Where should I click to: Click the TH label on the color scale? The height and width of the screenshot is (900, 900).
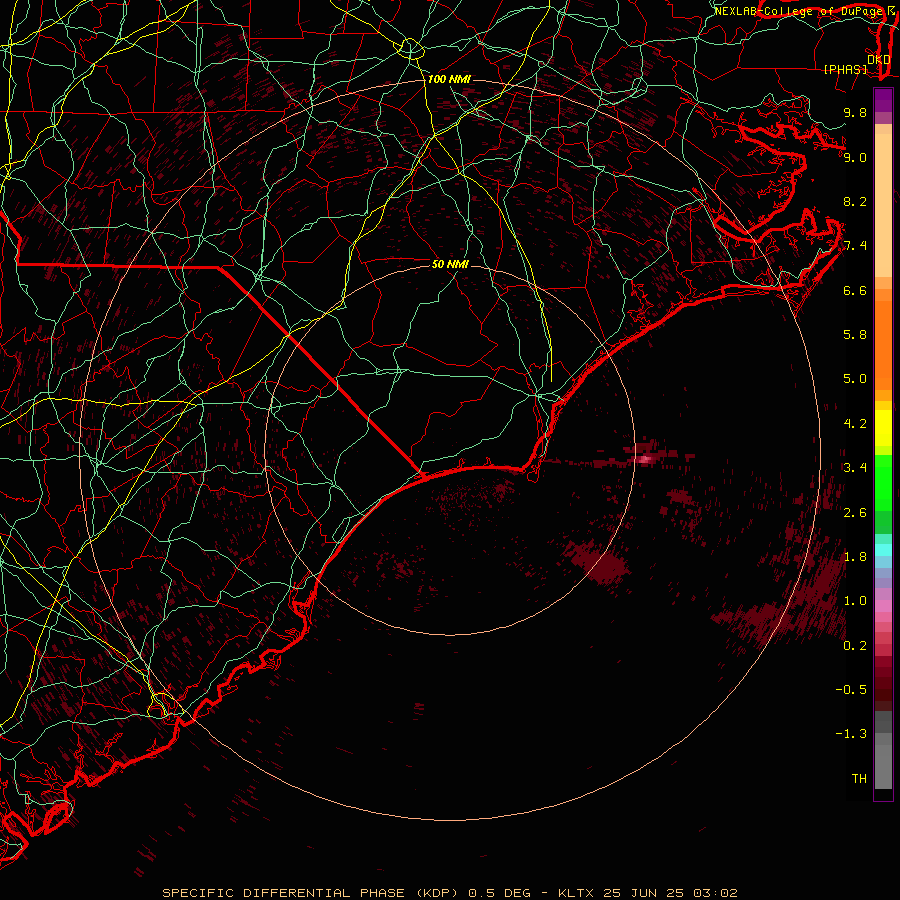pos(859,779)
